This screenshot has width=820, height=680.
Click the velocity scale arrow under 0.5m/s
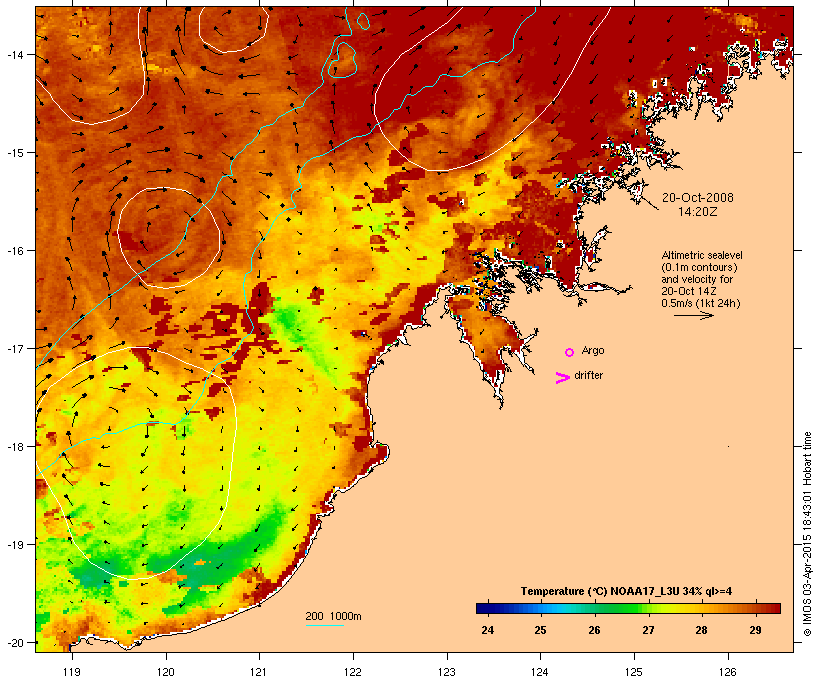pyautogui.click(x=693, y=315)
